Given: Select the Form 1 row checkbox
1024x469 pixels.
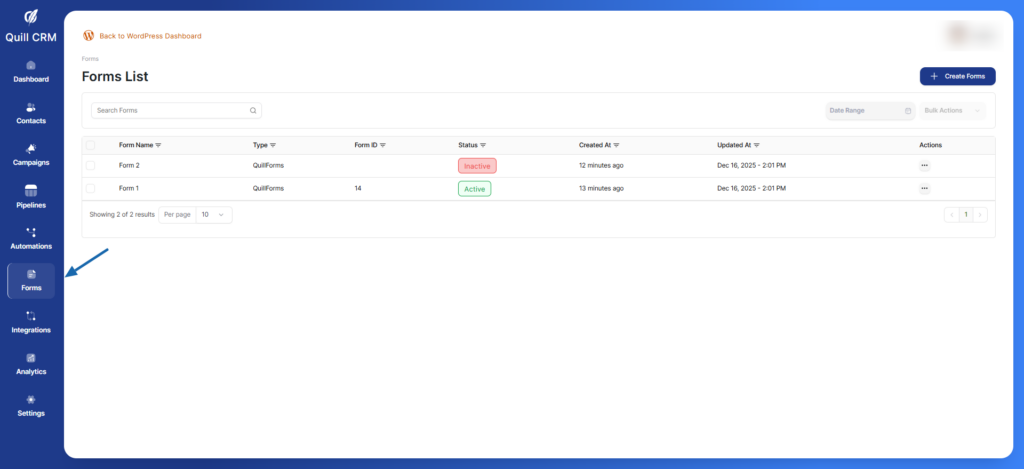Looking at the screenshot, I should [90, 188].
